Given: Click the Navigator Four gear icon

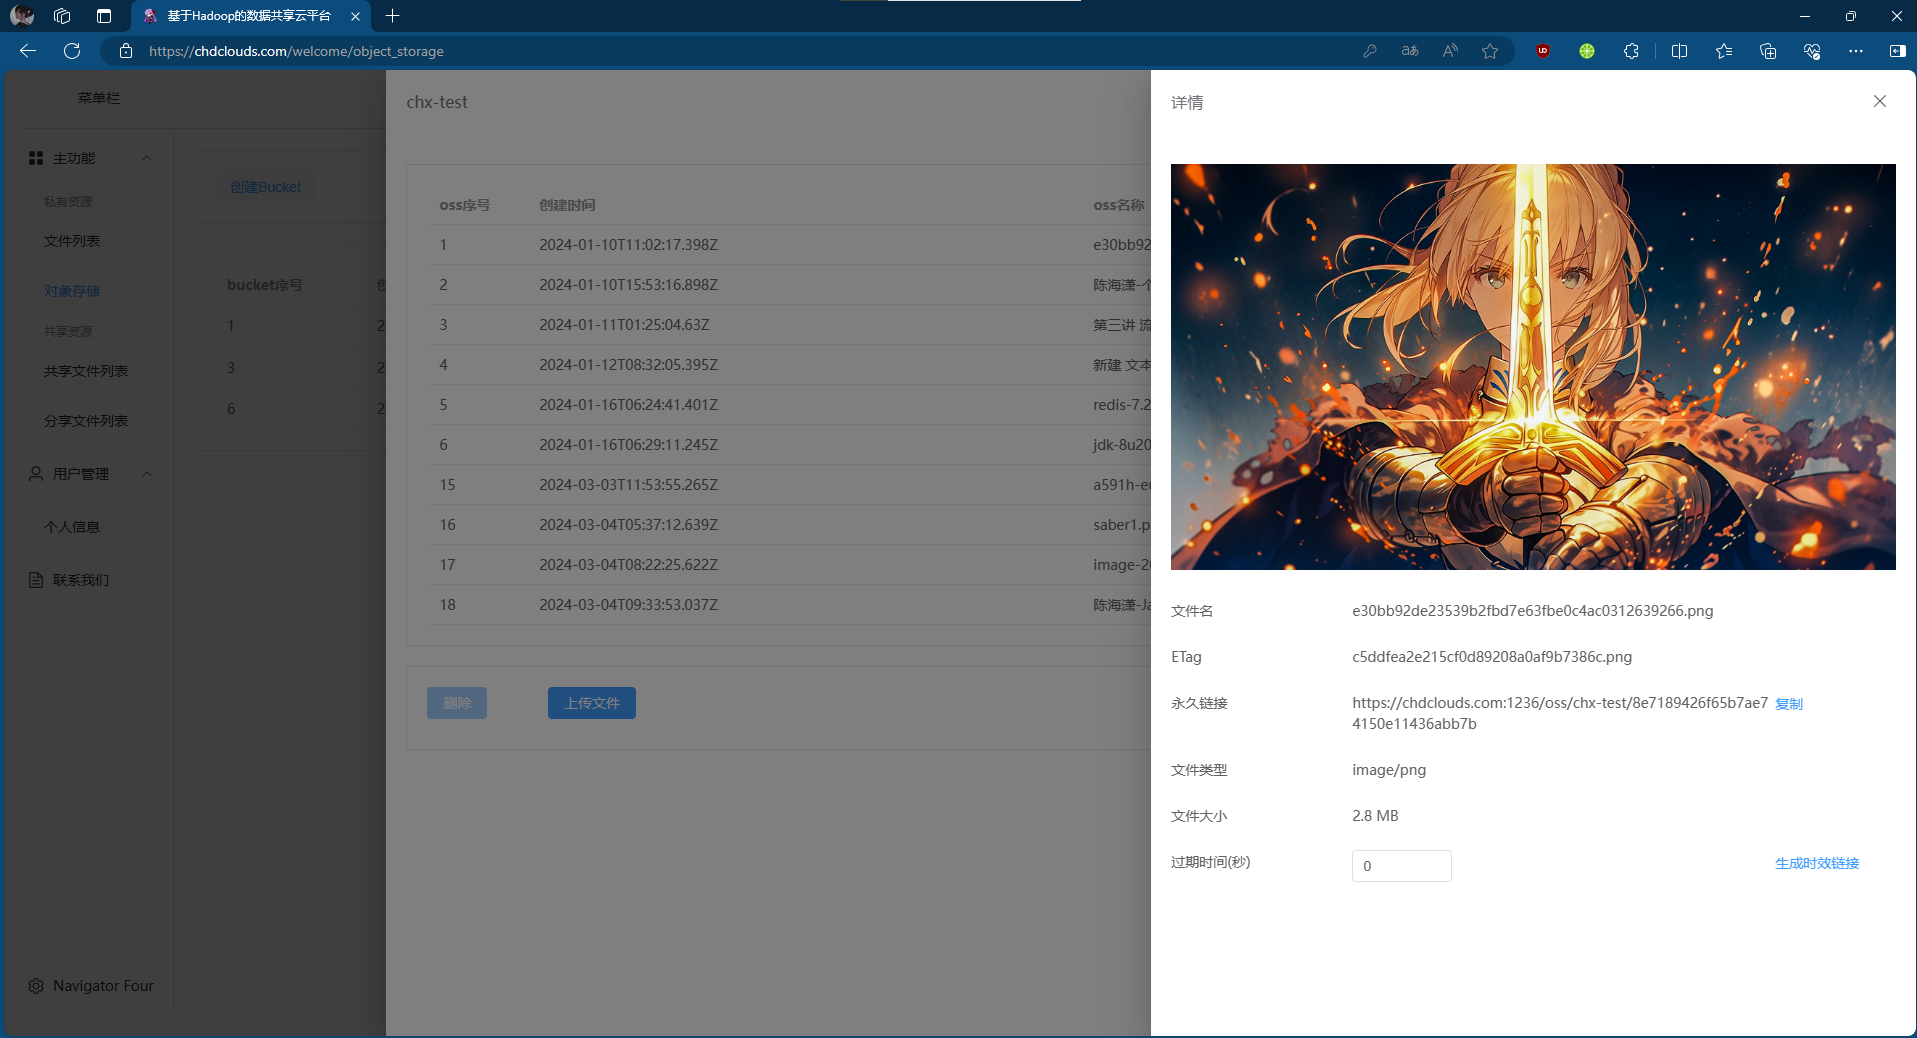Looking at the screenshot, I should 36,986.
